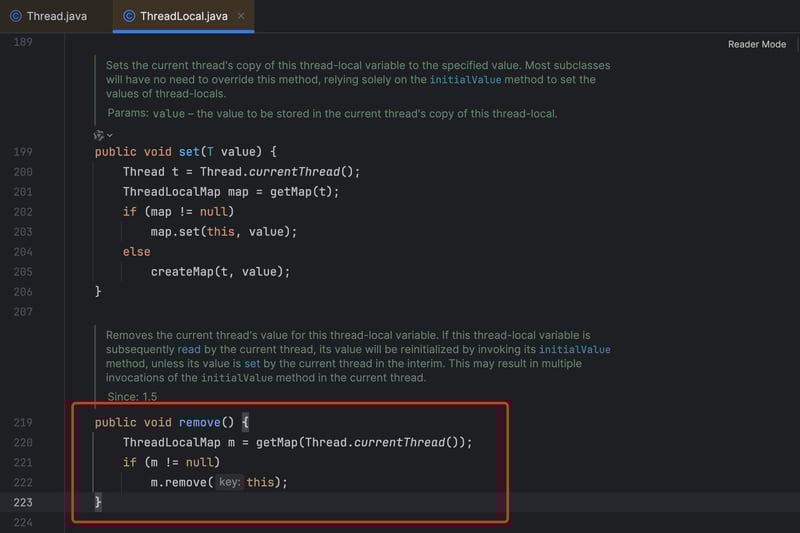
Task: Place caret on currentThread call in set
Action: [294, 172]
